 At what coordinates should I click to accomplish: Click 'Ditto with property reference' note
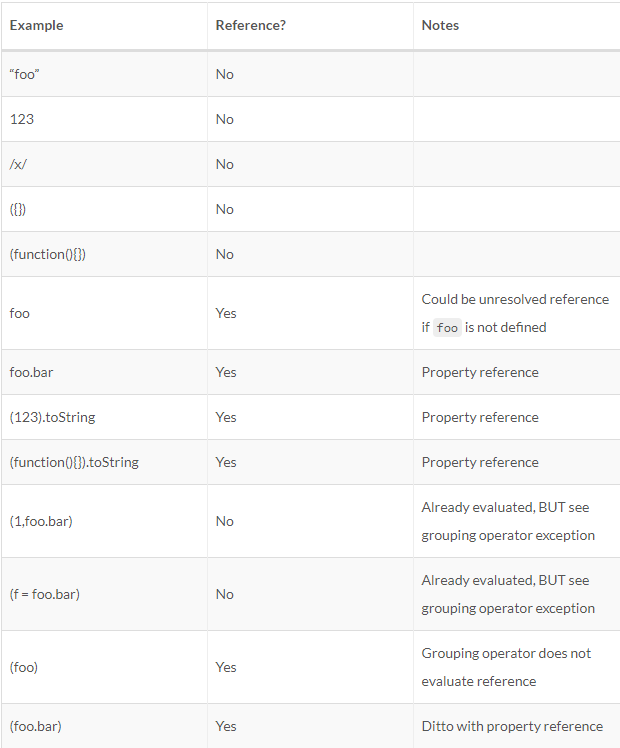click(x=512, y=726)
